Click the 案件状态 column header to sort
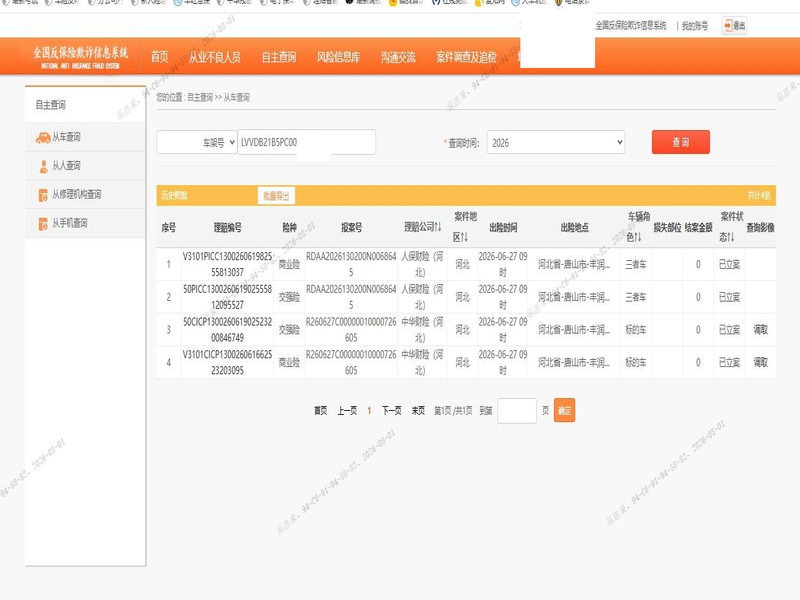This screenshot has height=600, width=800. coord(729,227)
